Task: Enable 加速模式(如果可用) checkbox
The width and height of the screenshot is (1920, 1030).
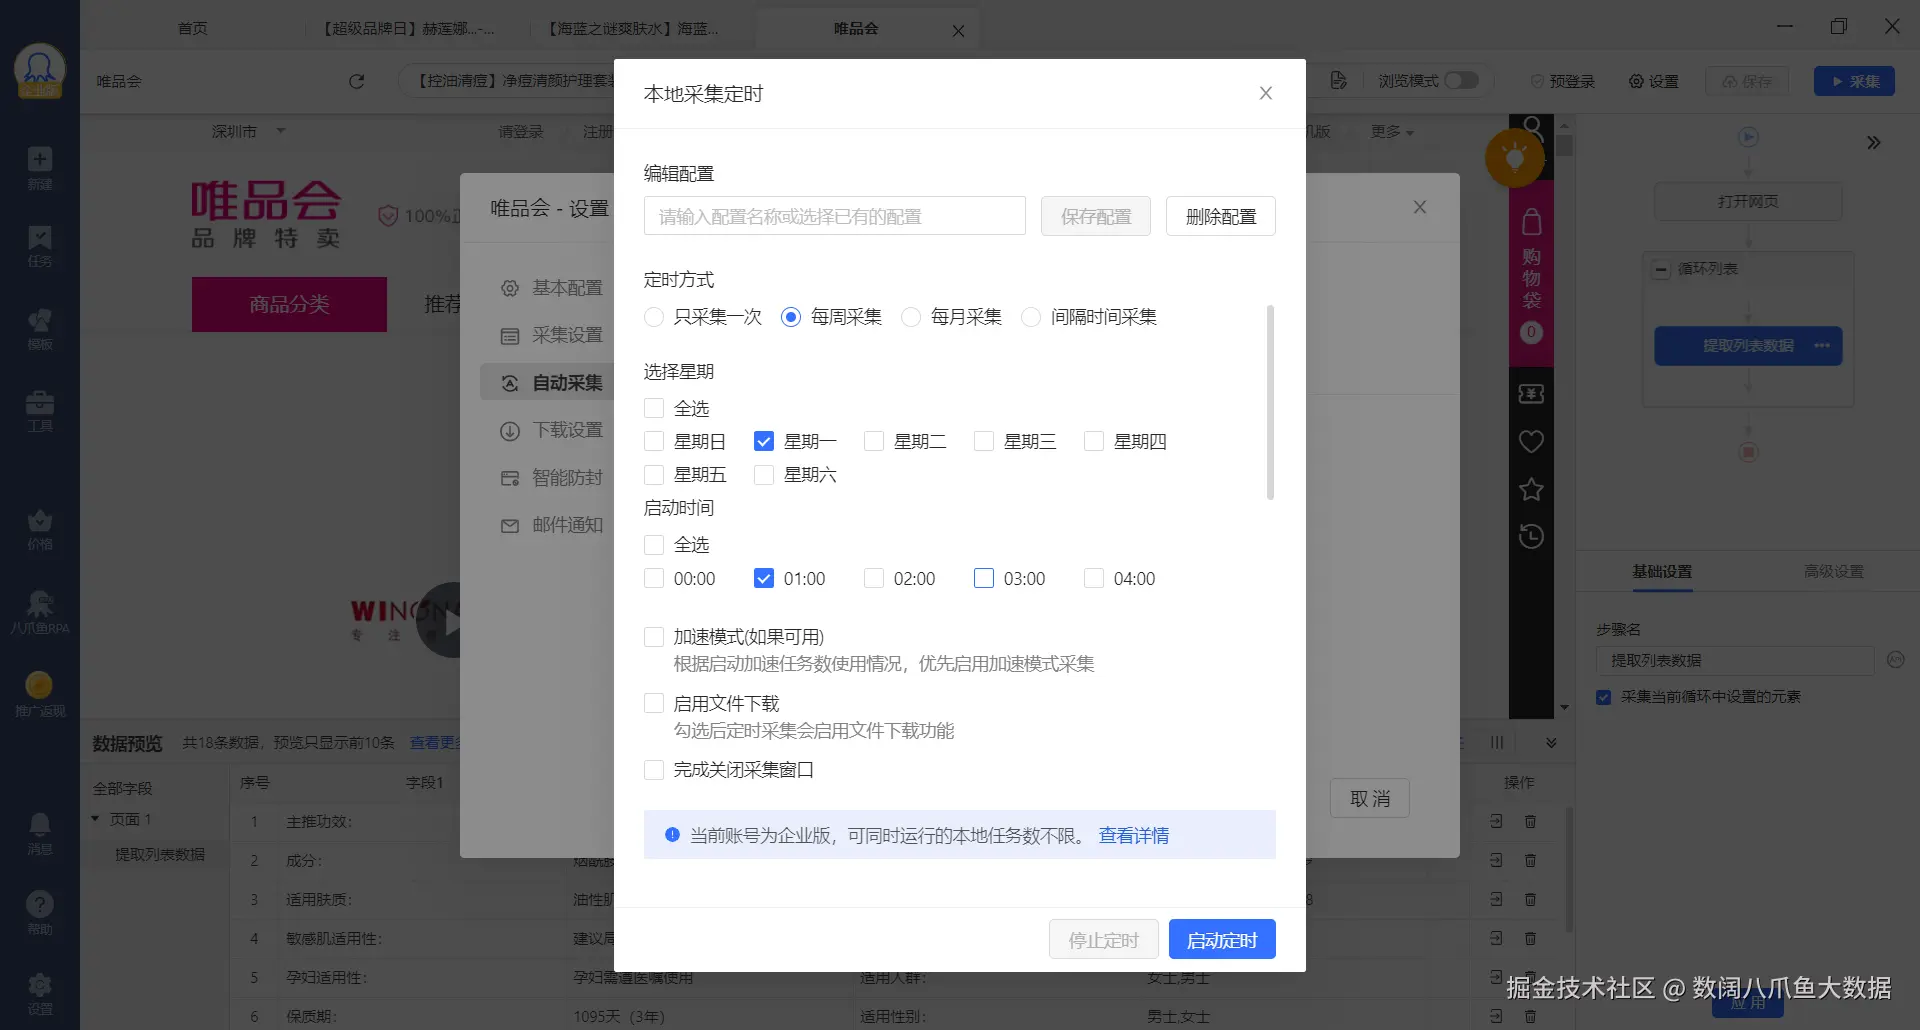Action: [654, 637]
